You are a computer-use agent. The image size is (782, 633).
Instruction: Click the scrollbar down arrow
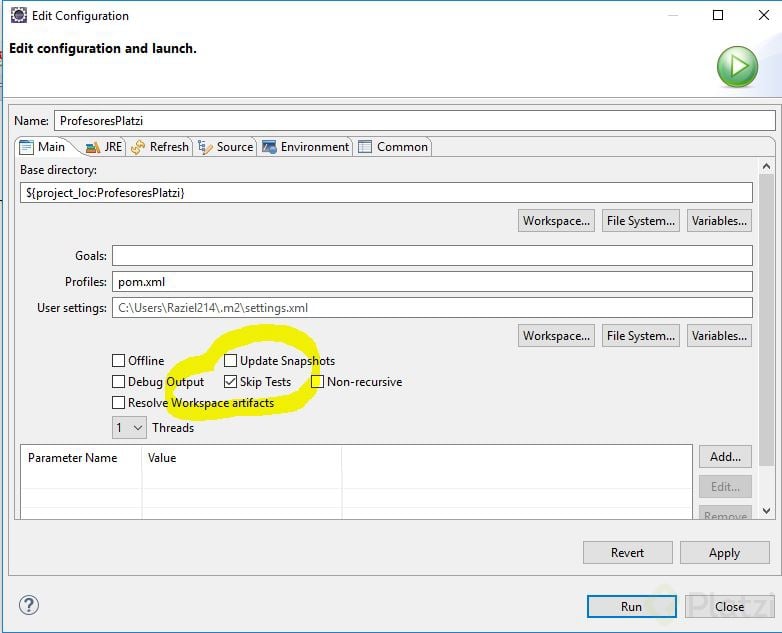pyautogui.click(x=767, y=511)
